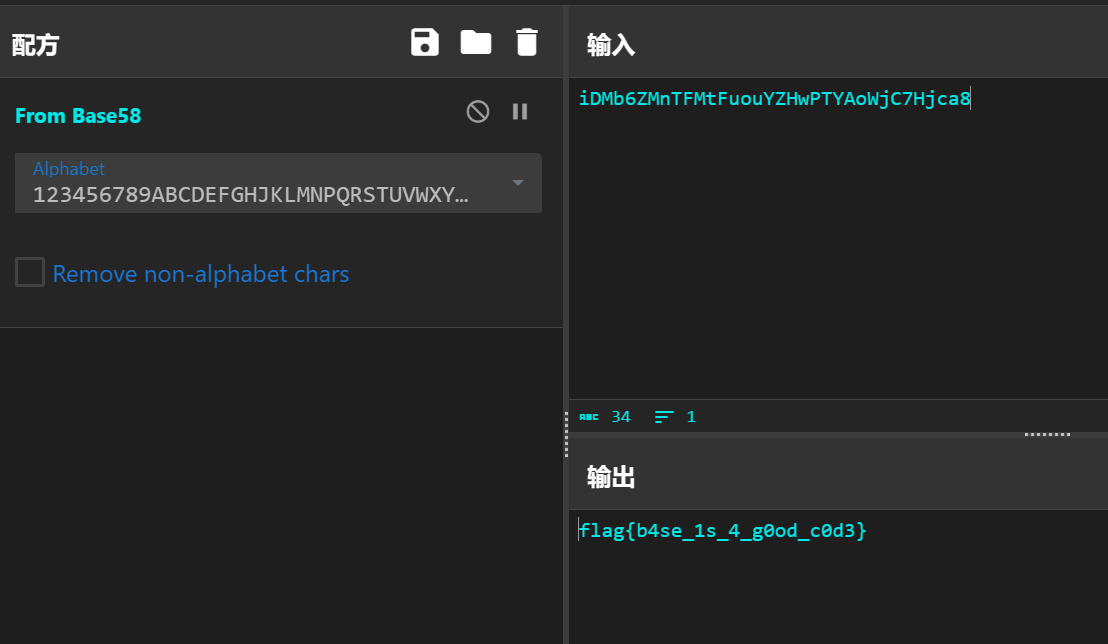Viewport: 1108px width, 644px height.
Task: Click the empty recipe area below From Base58
Action: coord(280,480)
